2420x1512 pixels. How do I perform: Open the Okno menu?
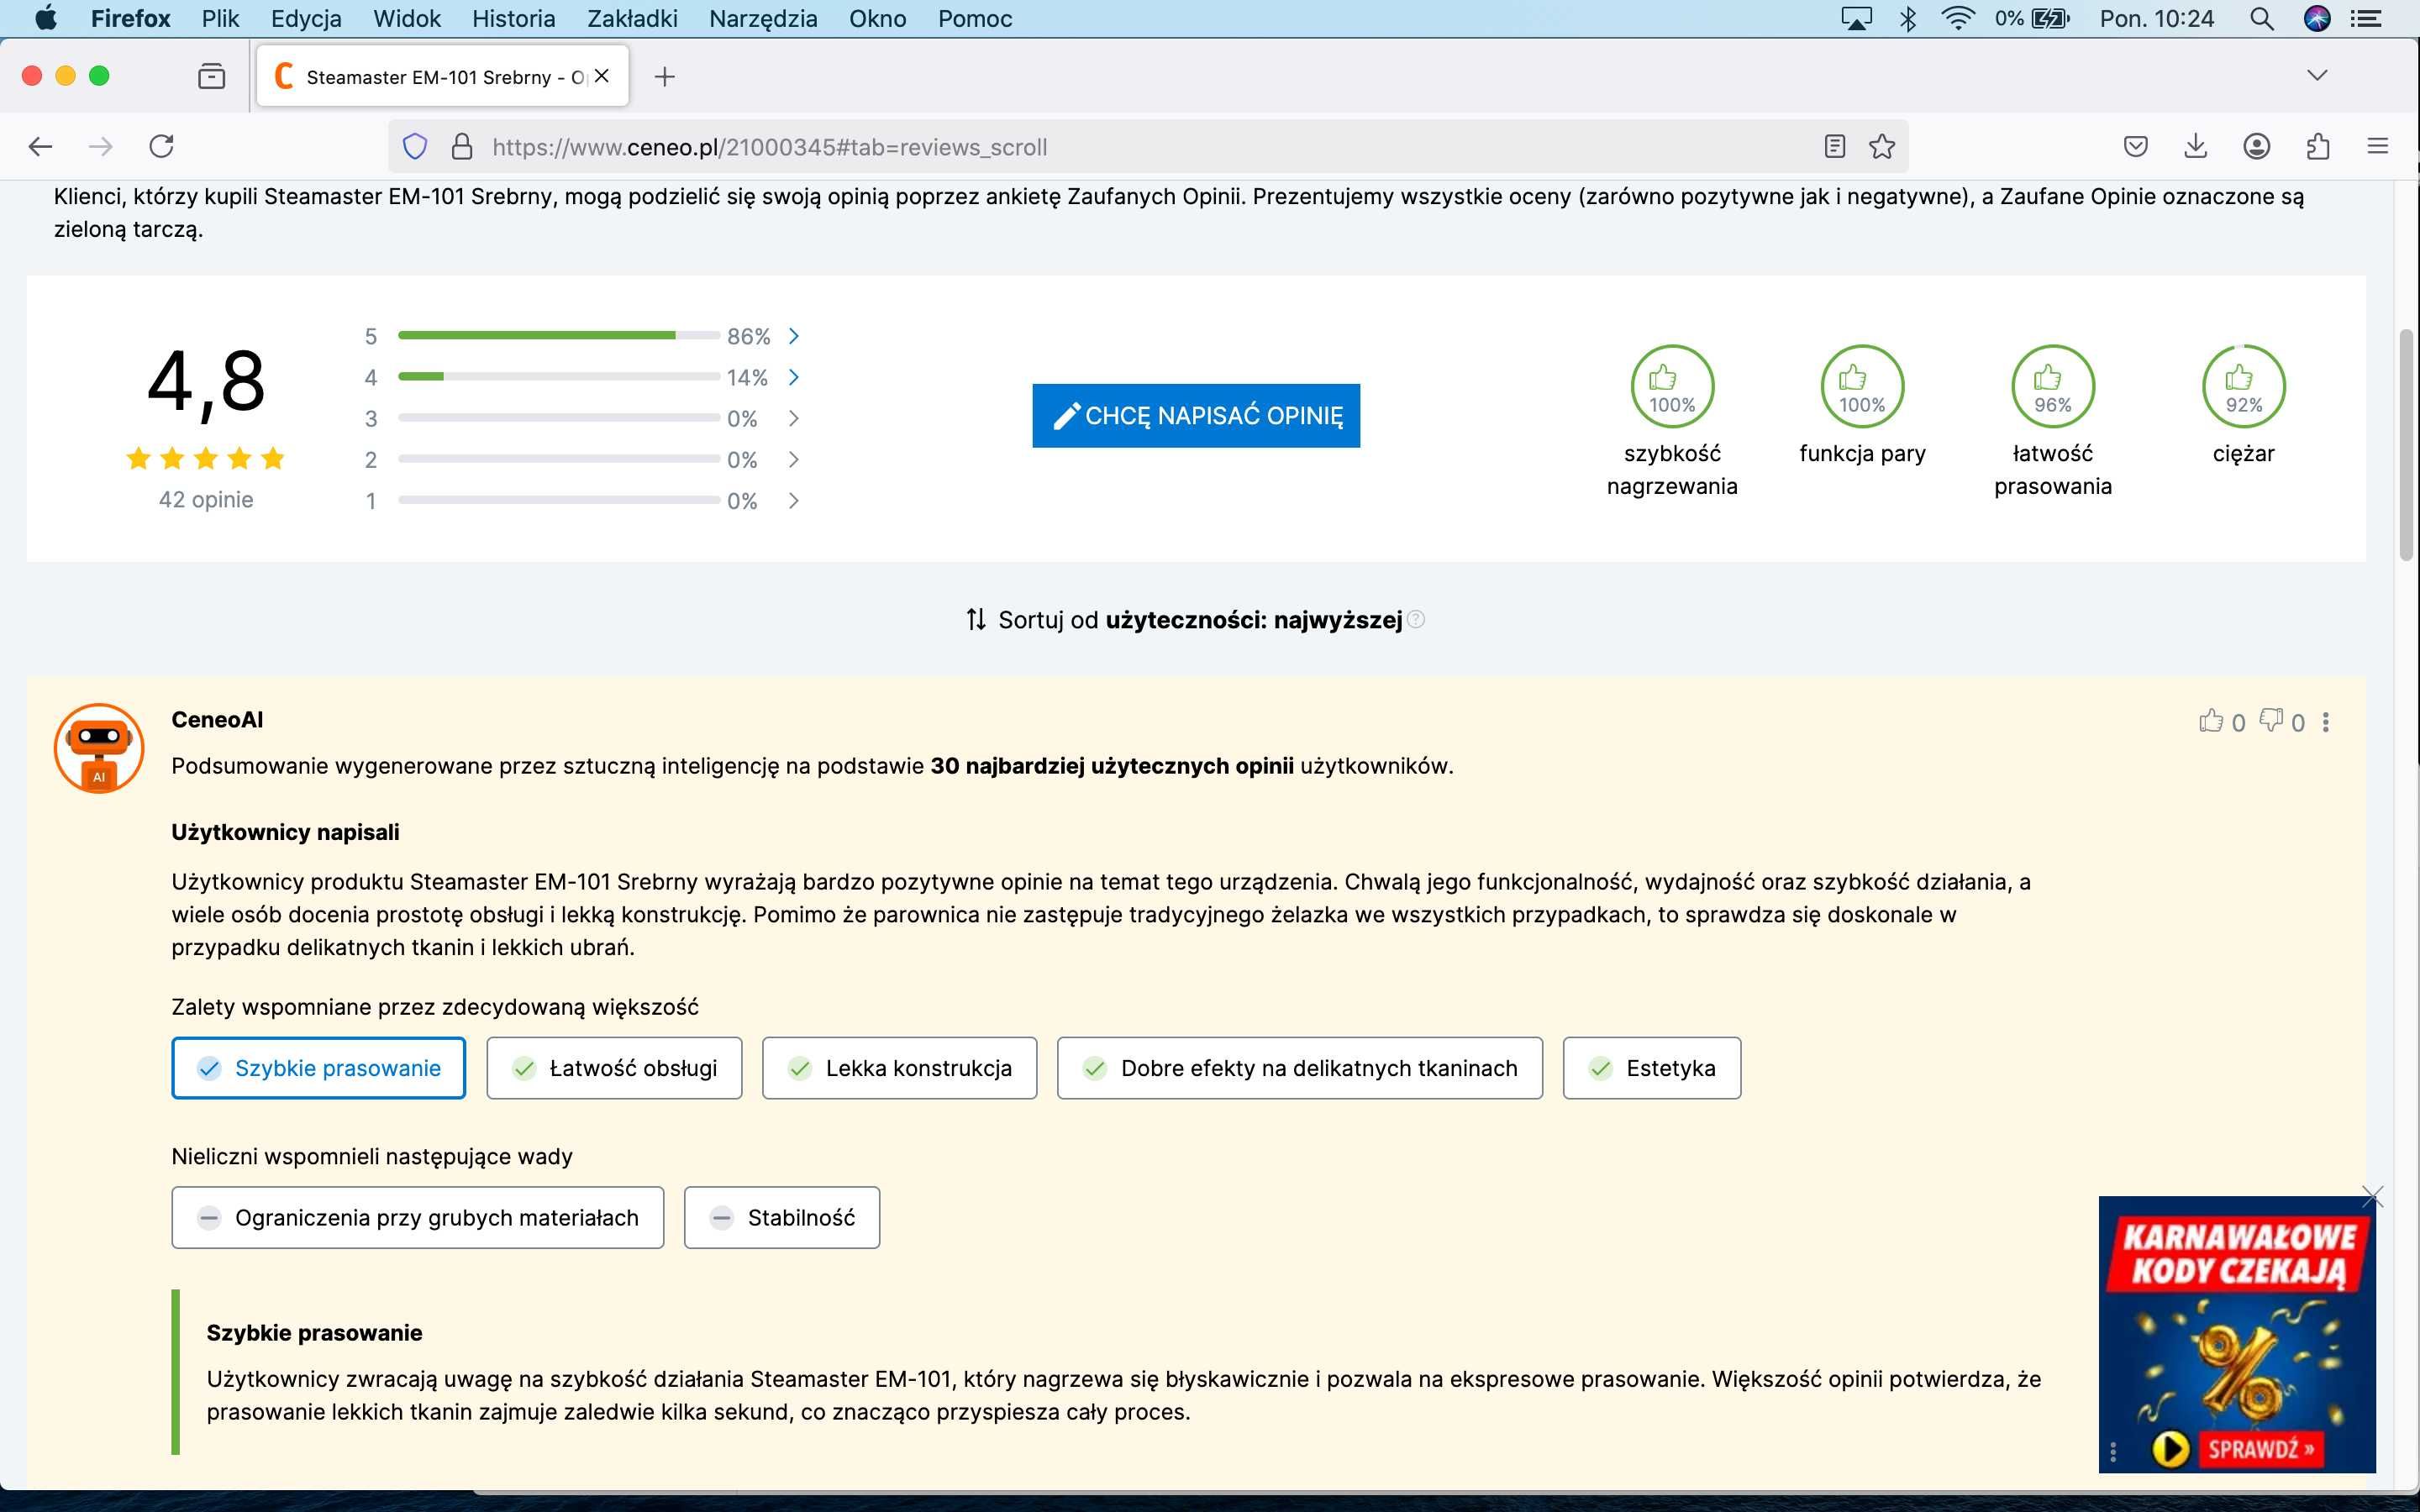pos(878,18)
